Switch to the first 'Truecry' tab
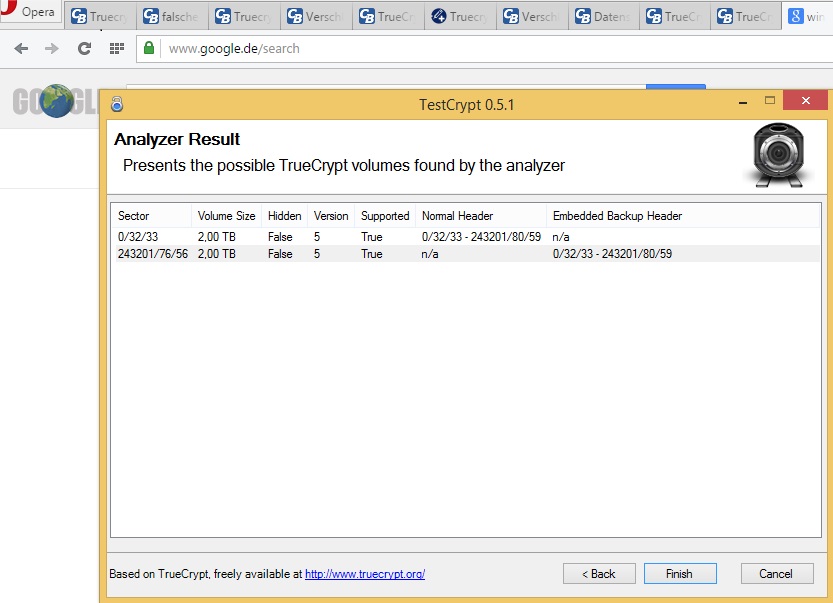This screenshot has height=603, width=833. [x=100, y=17]
